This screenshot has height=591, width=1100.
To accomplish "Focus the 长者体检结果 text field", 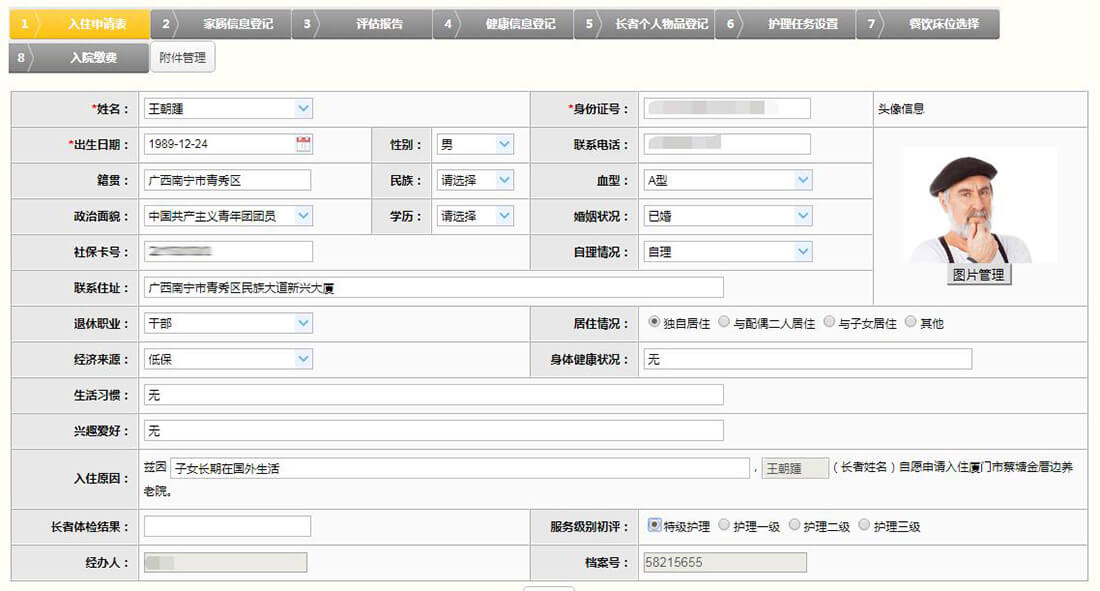I will pos(227,526).
